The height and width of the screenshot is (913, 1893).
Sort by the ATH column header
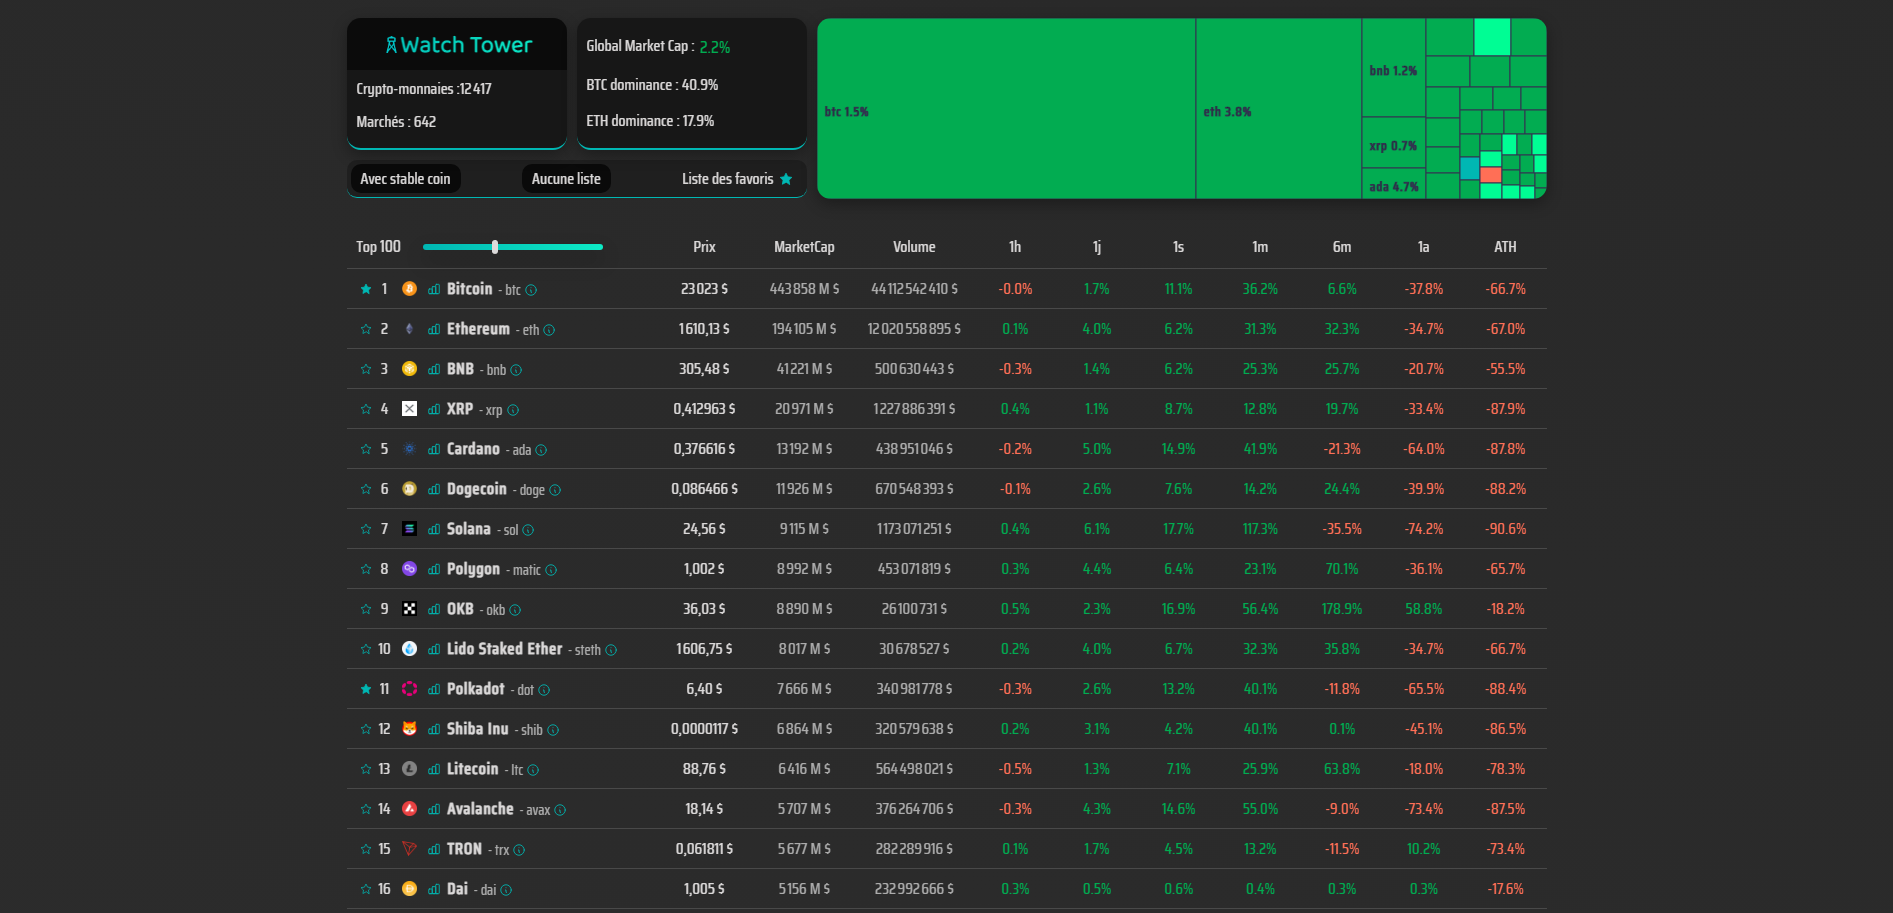tap(1505, 247)
